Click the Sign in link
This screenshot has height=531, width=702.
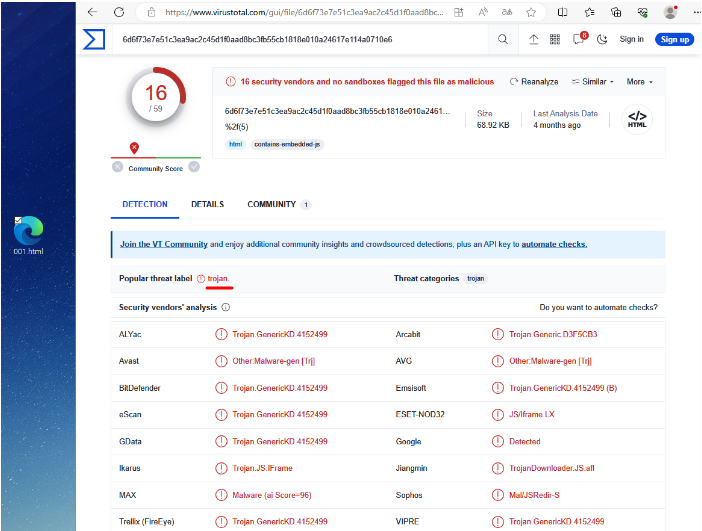click(631, 39)
